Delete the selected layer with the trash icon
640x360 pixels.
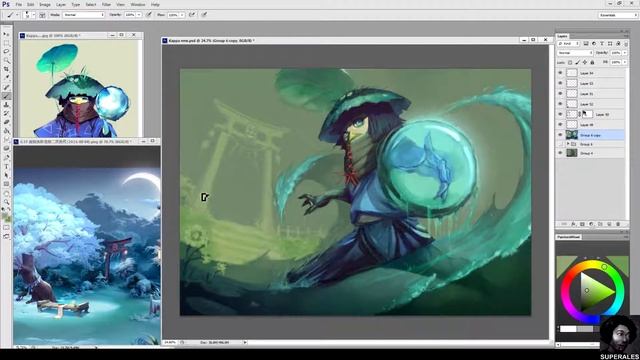(x=618, y=224)
